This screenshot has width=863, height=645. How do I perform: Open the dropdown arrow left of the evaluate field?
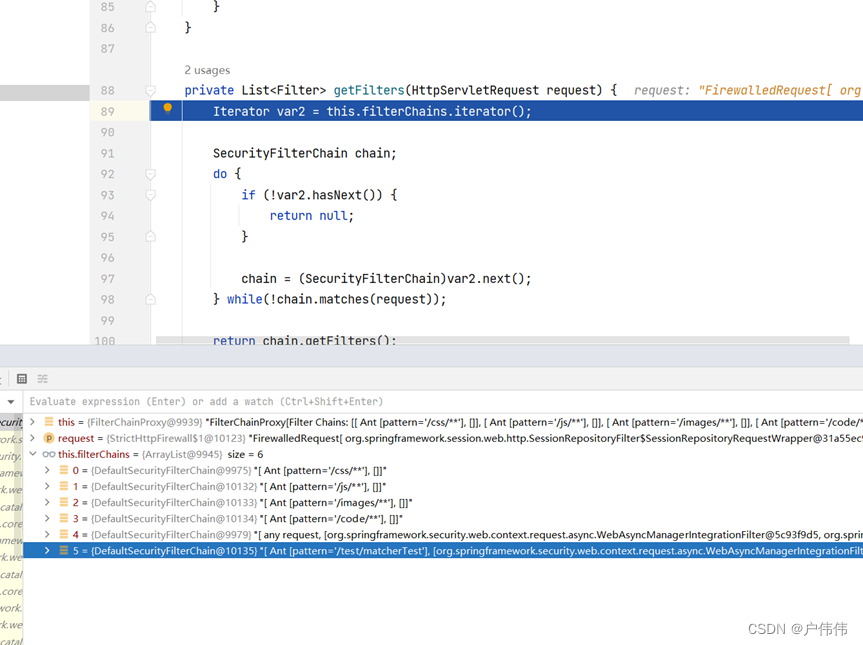point(11,402)
